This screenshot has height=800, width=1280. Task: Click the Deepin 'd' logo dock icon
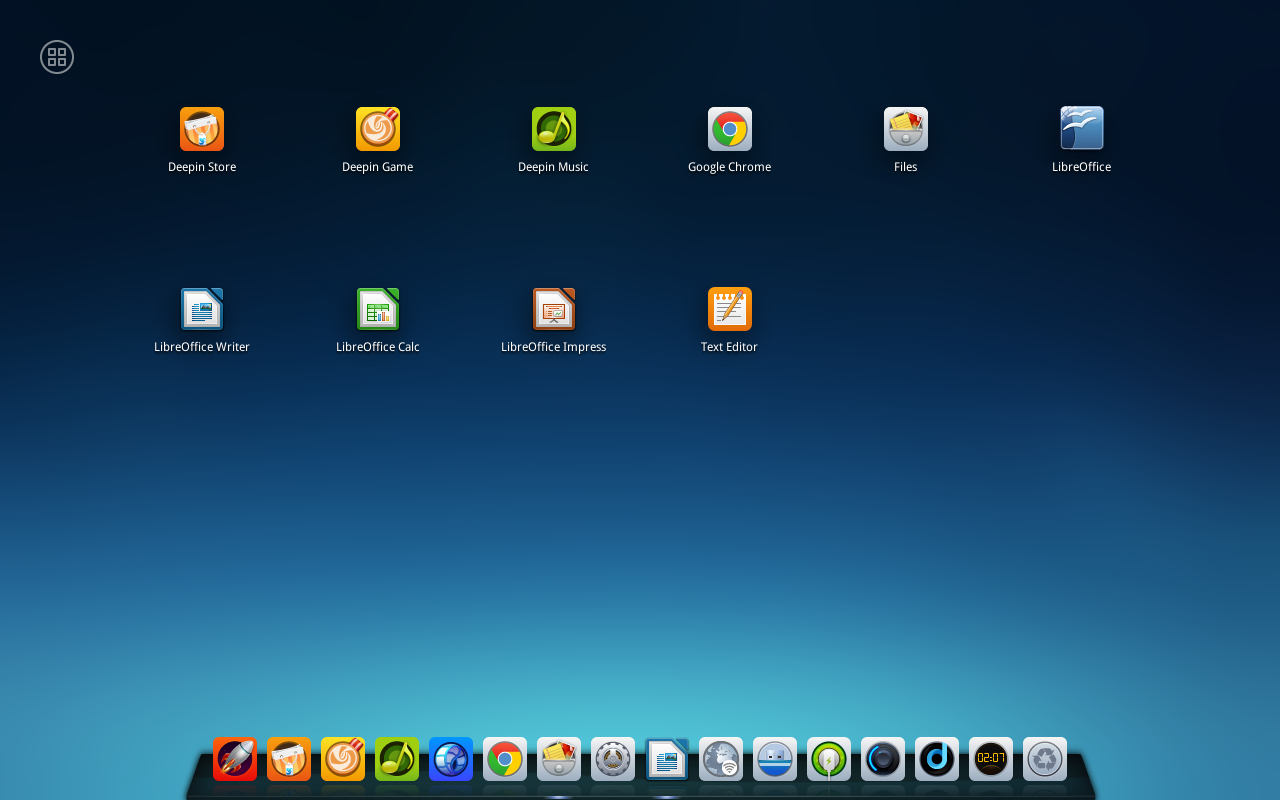[x=937, y=759]
